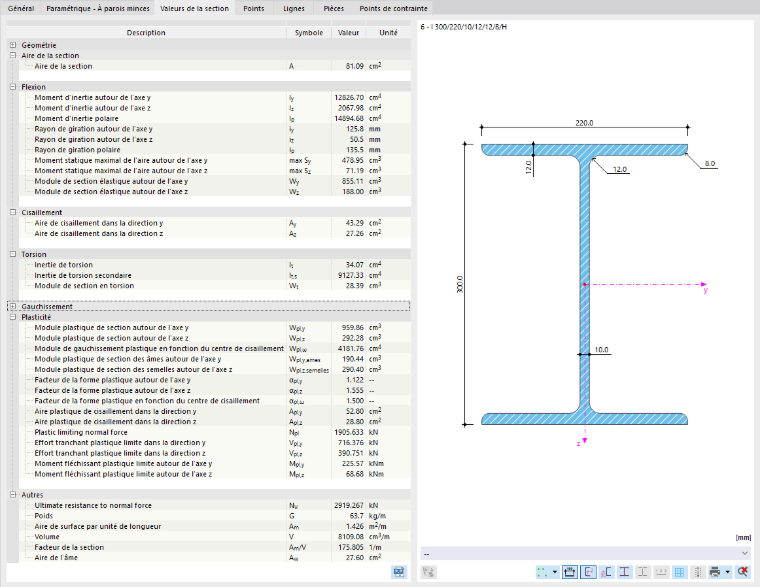Select the Valeurs de la section tab

[194, 8]
